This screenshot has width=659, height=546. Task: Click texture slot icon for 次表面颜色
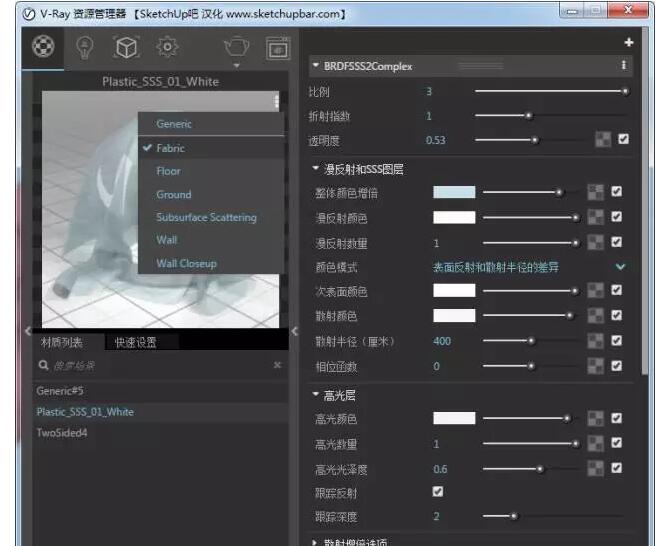[x=595, y=290]
